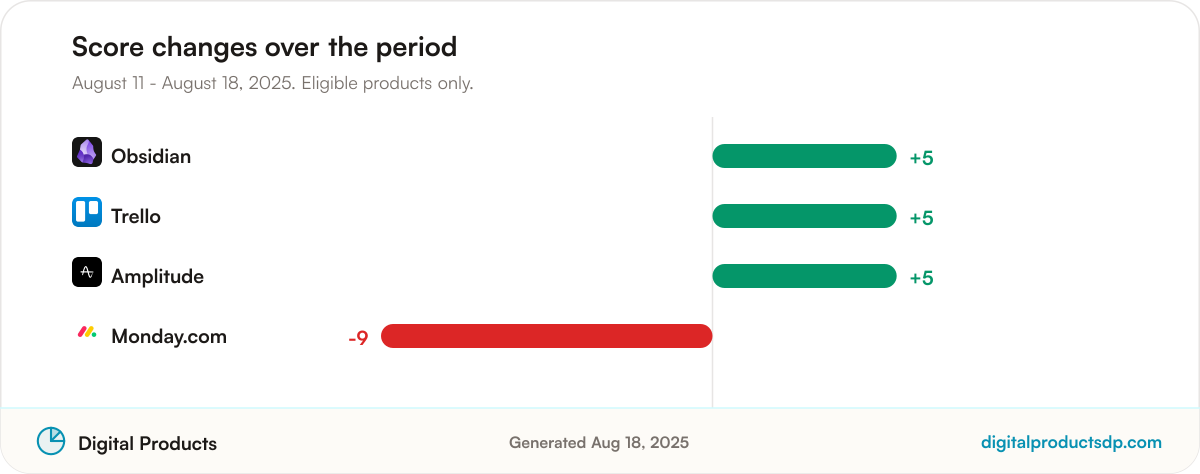This screenshot has width=1200, height=474.
Task: Select the Trello product name
Action: (x=136, y=216)
